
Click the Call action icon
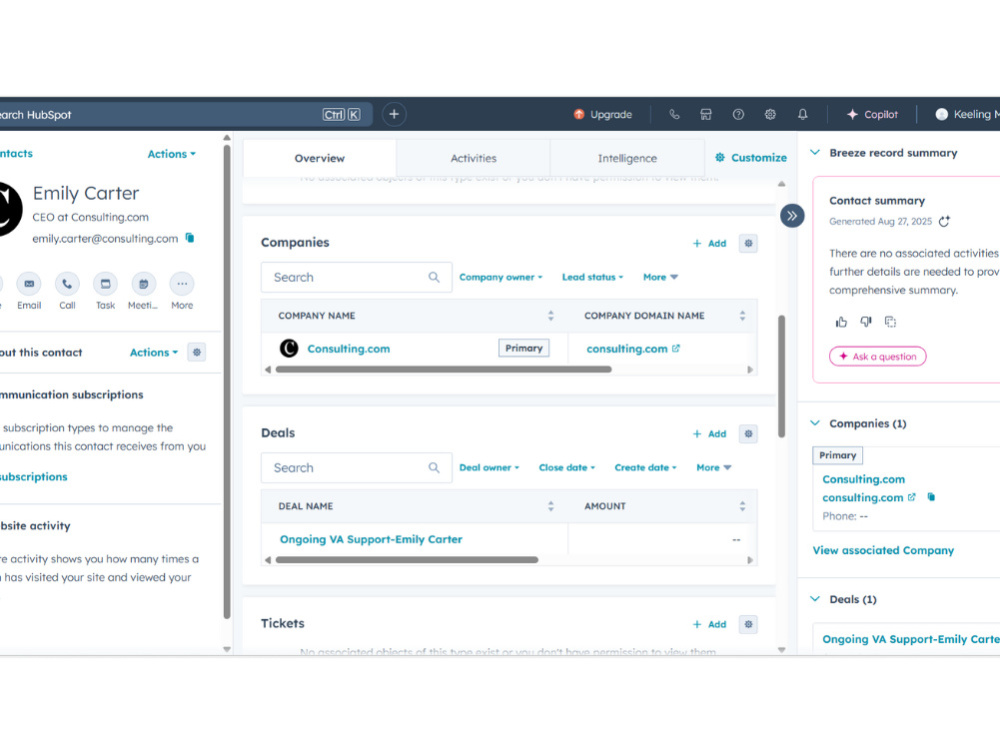pyautogui.click(x=67, y=284)
